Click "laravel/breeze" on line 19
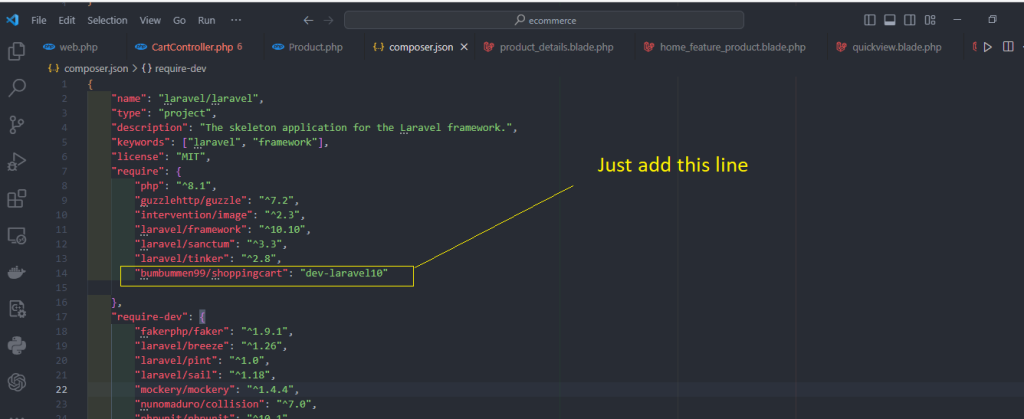 click(x=183, y=346)
